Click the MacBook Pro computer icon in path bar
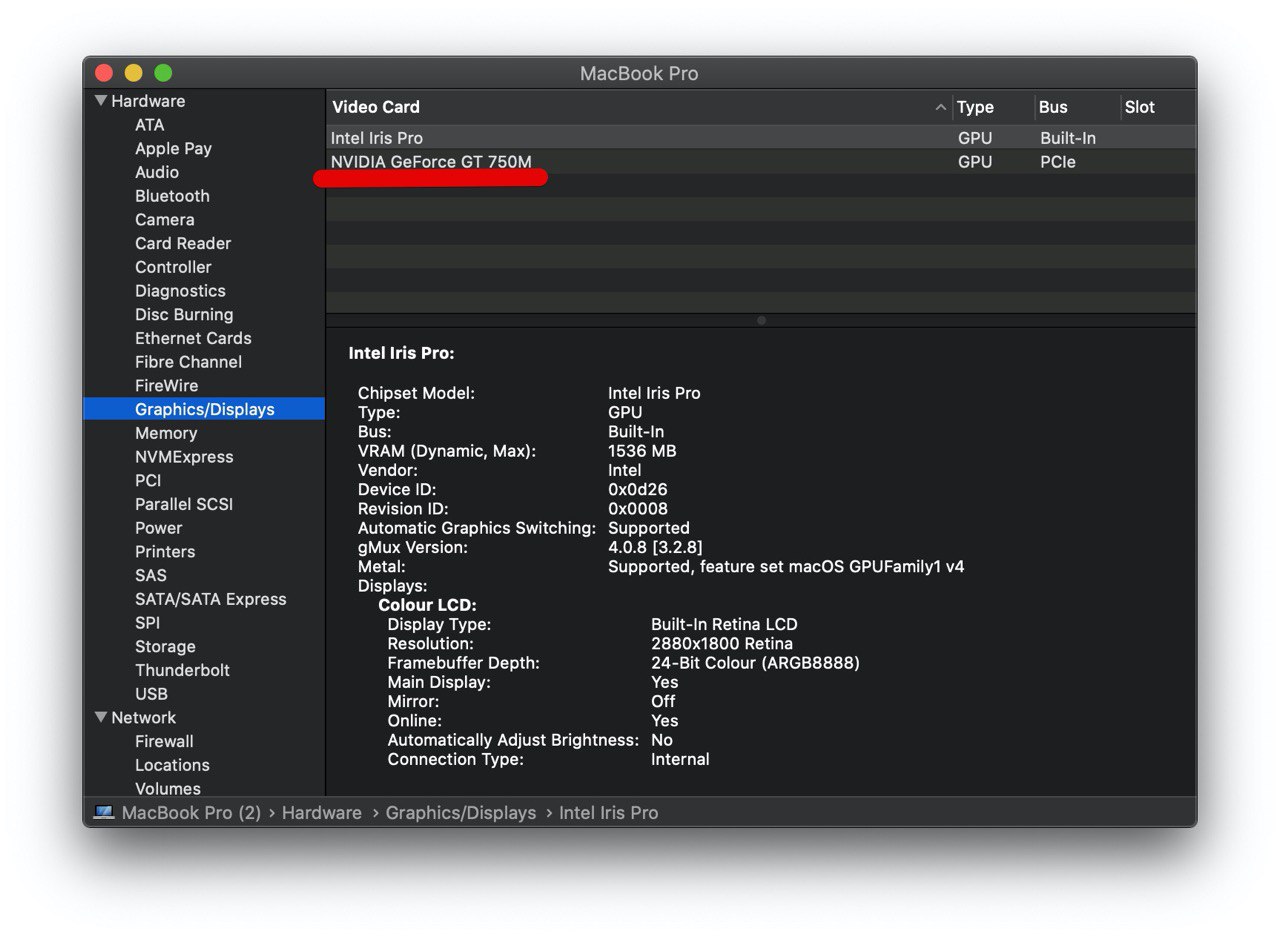Screen dimensions: 1280x937 [104, 813]
